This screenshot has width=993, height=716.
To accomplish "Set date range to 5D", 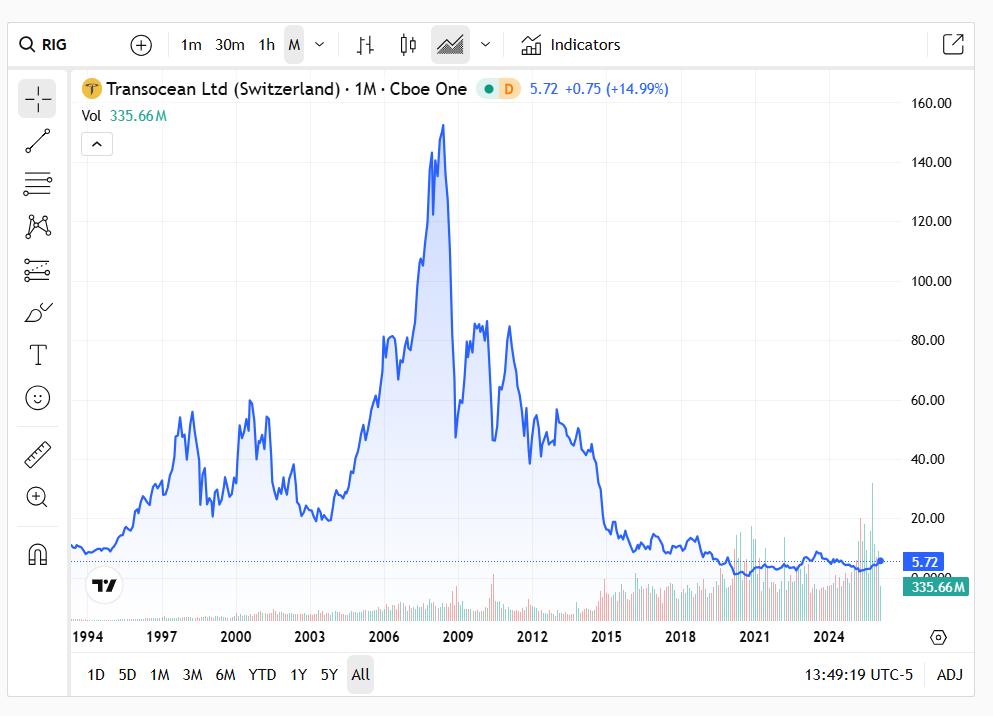I will tap(127, 675).
